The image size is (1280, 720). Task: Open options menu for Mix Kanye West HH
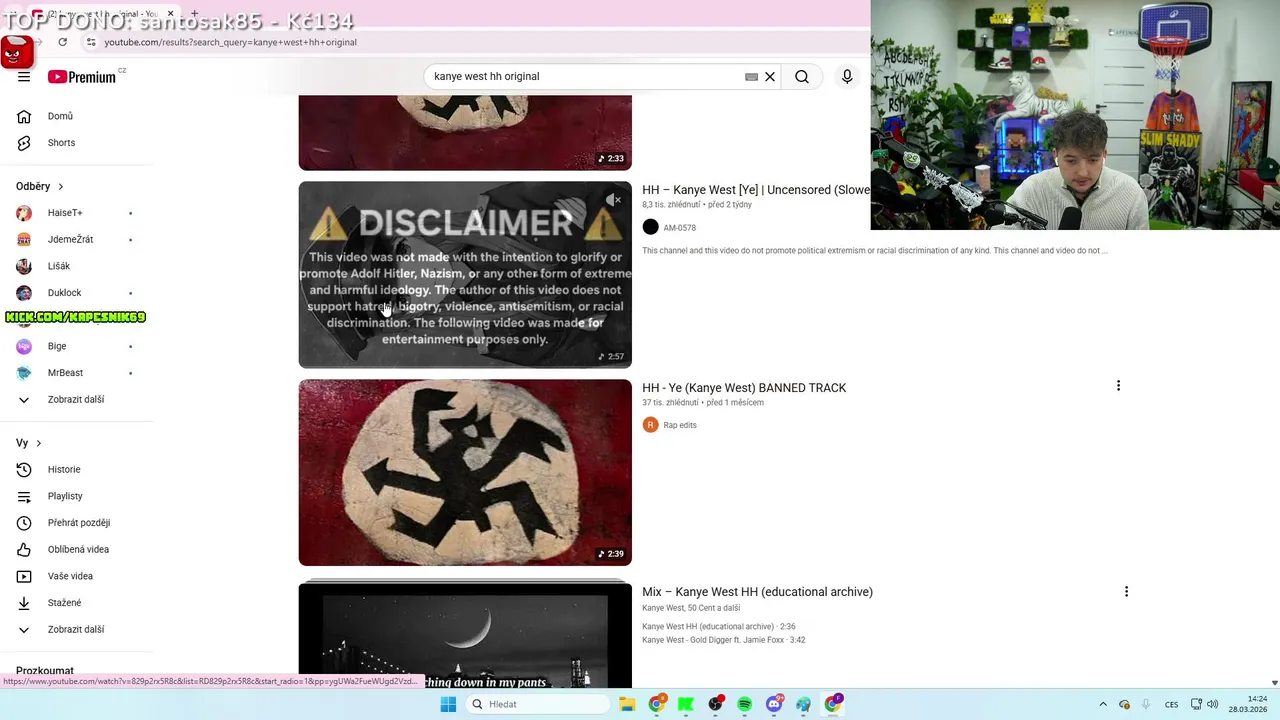click(x=1126, y=592)
